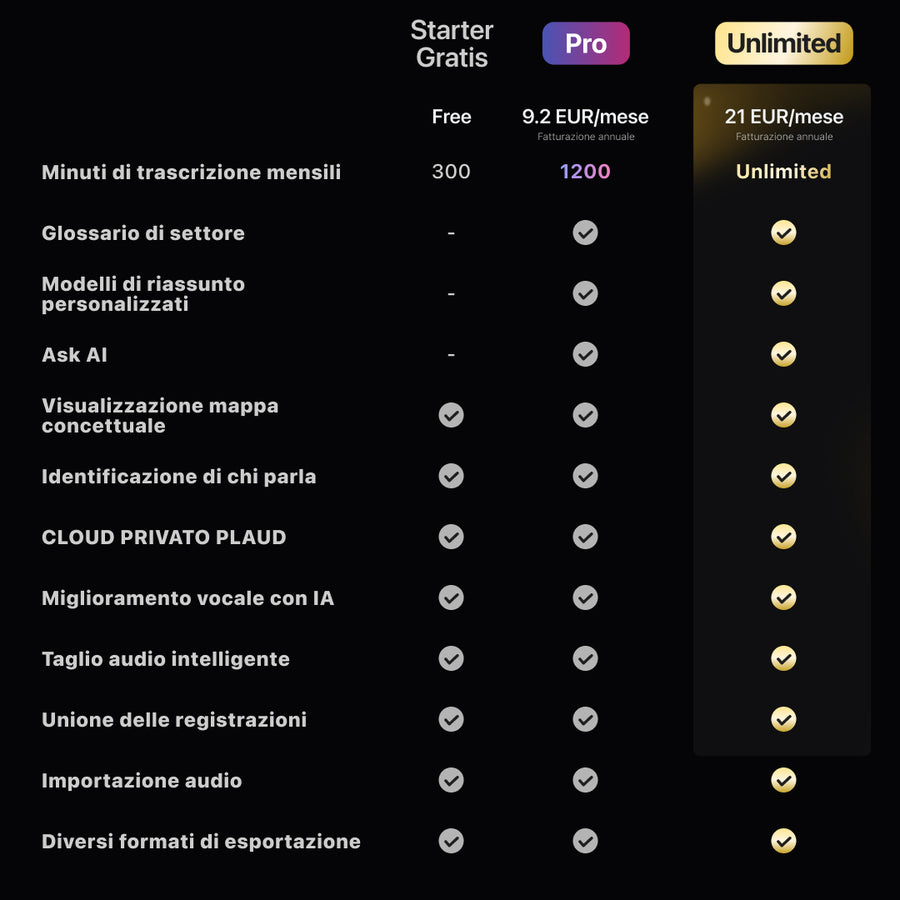The height and width of the screenshot is (900, 900).
Task: Click Starter checkmark for Visualizzazione mappa concettuale
Action: pyautogui.click(x=451, y=415)
